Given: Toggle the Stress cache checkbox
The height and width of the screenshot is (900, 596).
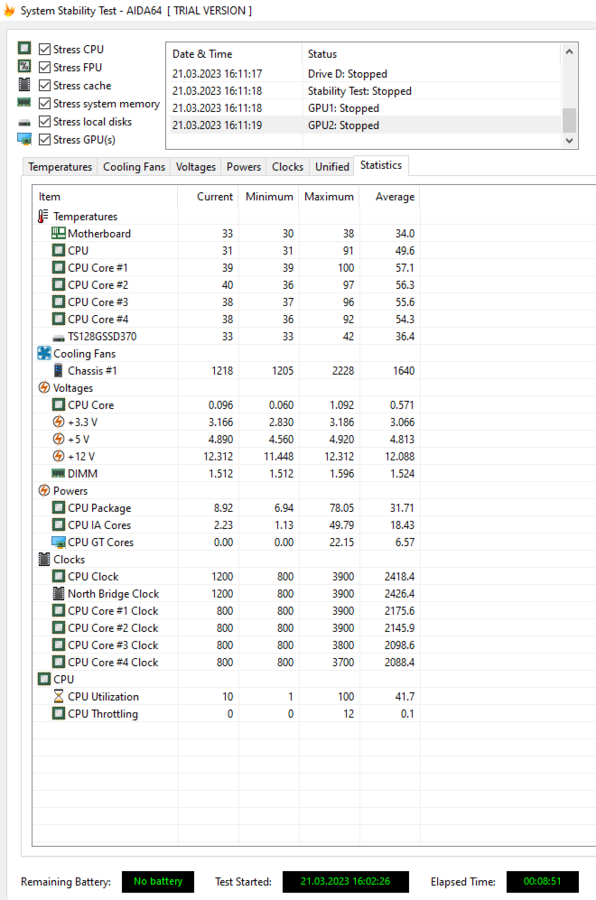Looking at the screenshot, I should (44, 85).
